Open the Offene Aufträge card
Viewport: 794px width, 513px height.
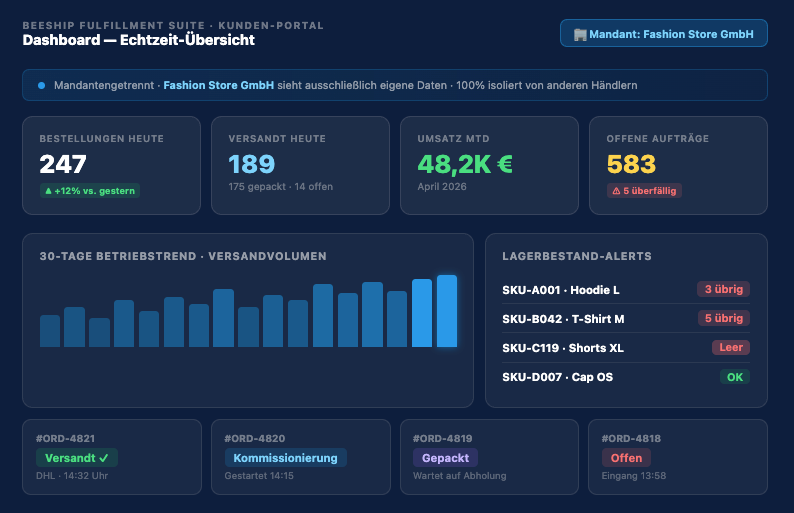[x=678, y=165]
